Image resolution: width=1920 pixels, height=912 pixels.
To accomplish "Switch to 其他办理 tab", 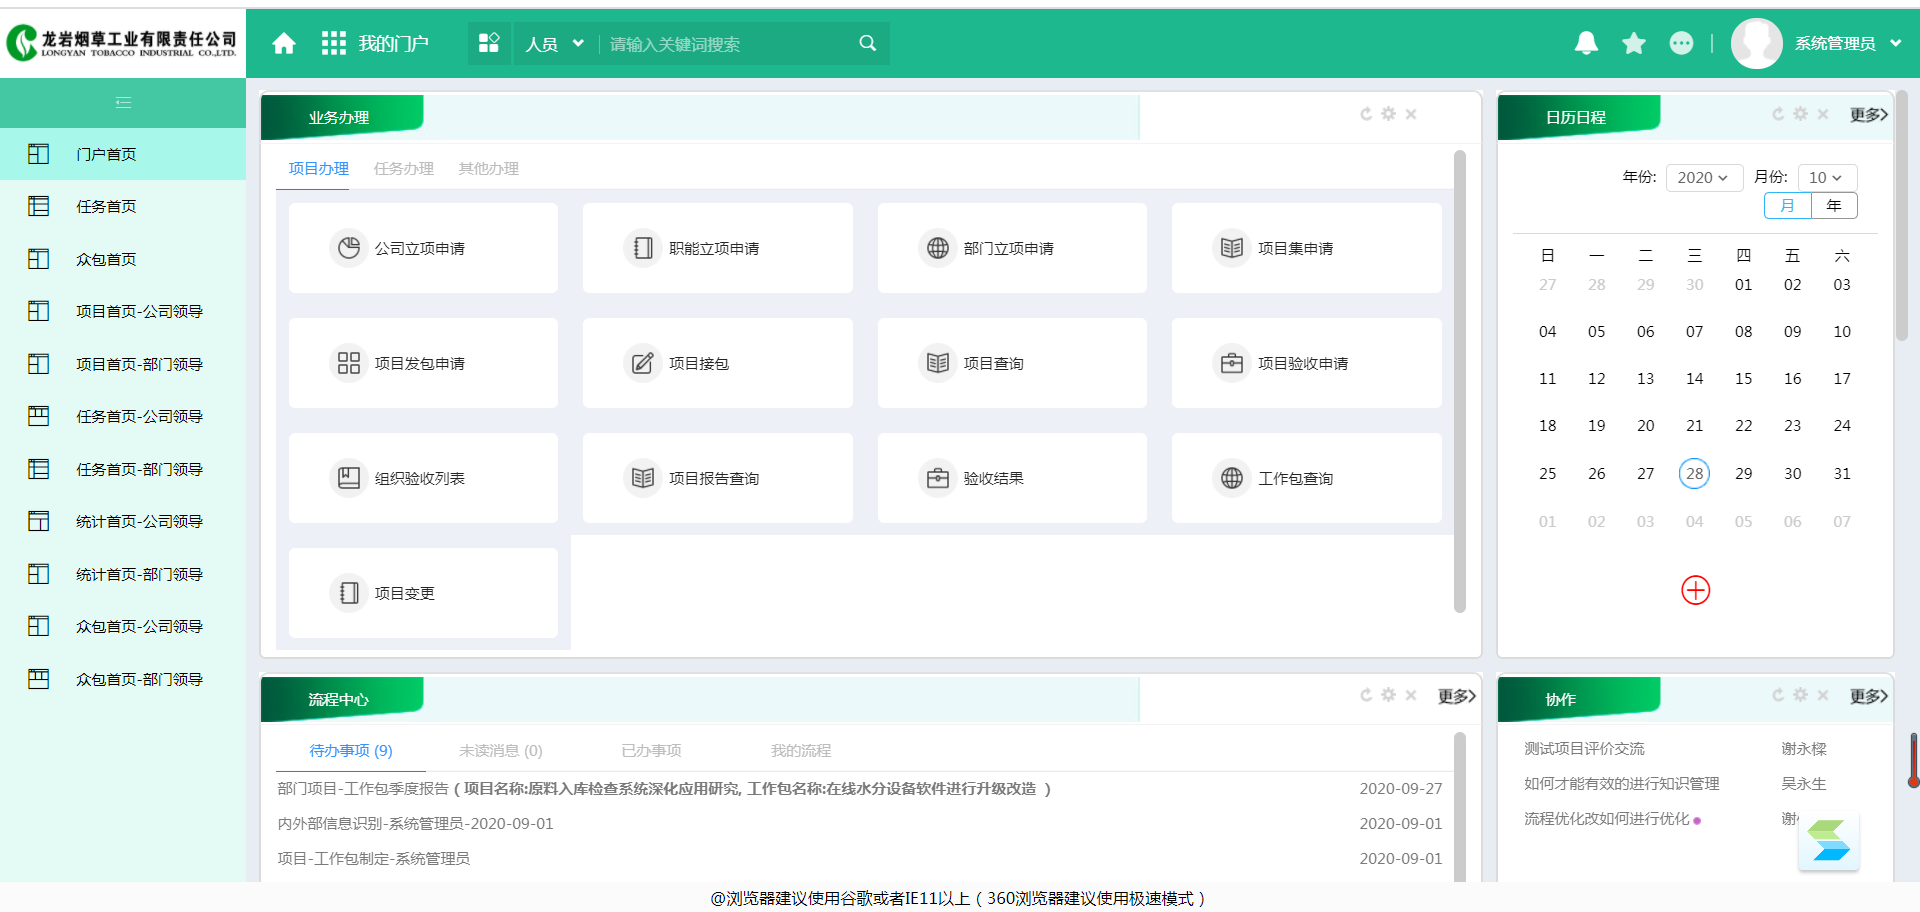I will coord(488,168).
